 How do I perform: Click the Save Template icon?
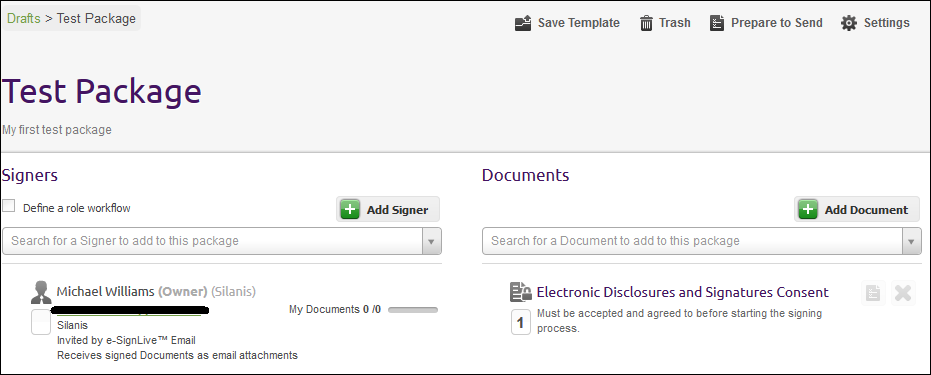pos(523,23)
